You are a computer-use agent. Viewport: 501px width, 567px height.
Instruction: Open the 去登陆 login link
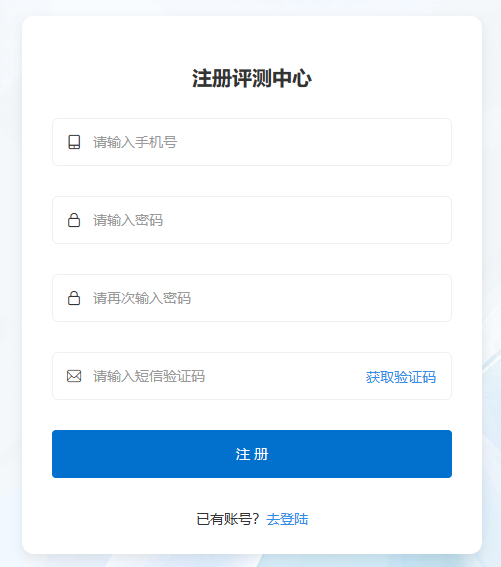click(x=287, y=519)
